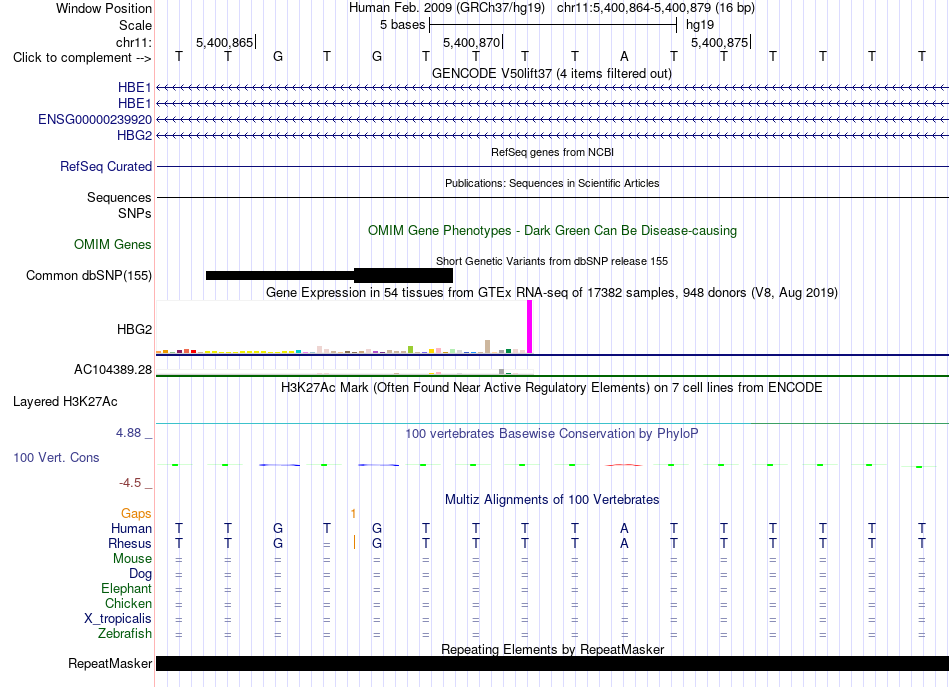Image resolution: width=950 pixels, height=687 pixels.
Task: Click the OMIM Gene Phenotypes track title
Action: [553, 230]
